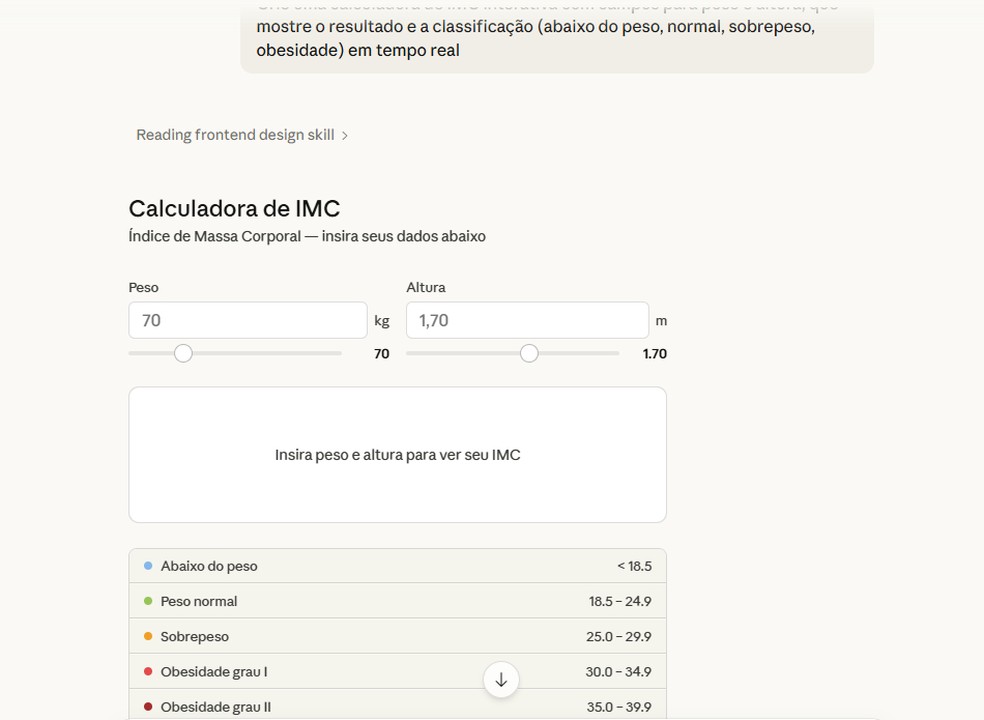Click the red dot beside 'Obesidade grau I'

pos(148,672)
